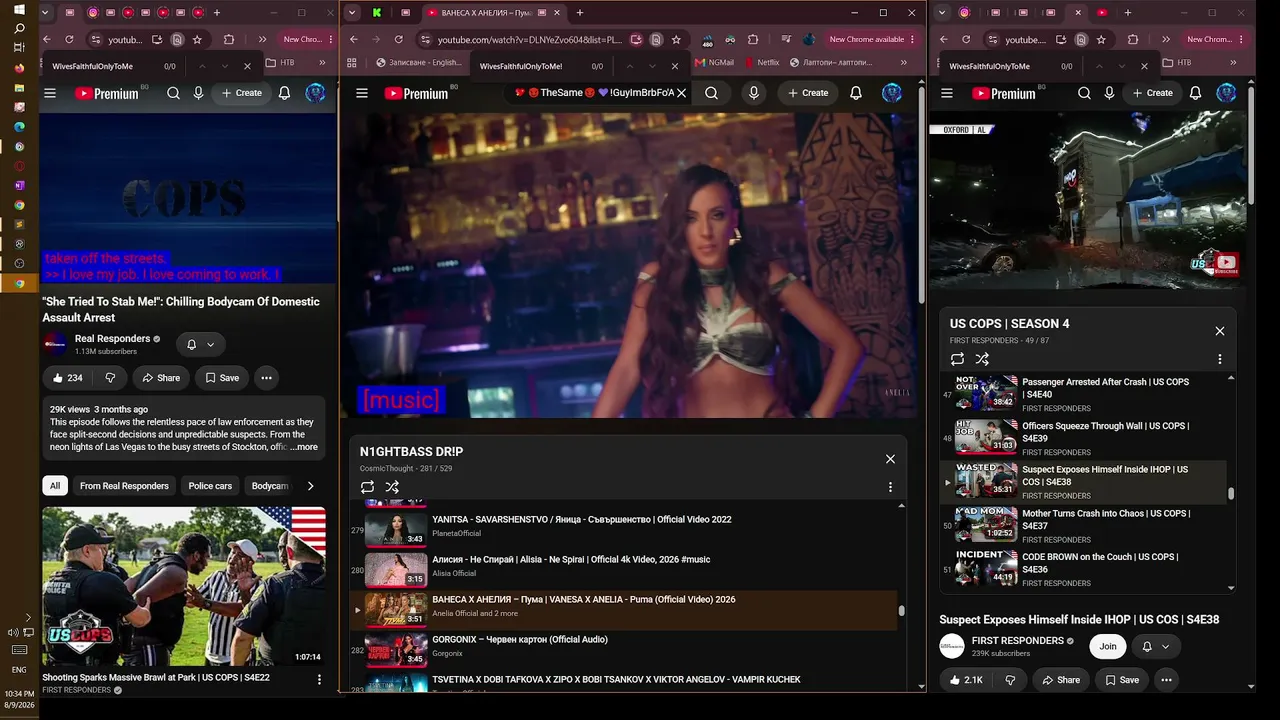Click the N1GHTBASS DR!P playlist scrollbar thumb
The width and height of the screenshot is (1280, 720).
[x=901, y=610]
